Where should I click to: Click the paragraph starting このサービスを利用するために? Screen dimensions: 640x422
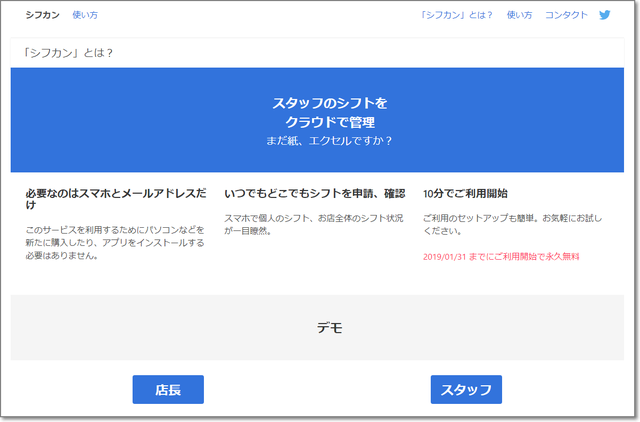coord(115,242)
